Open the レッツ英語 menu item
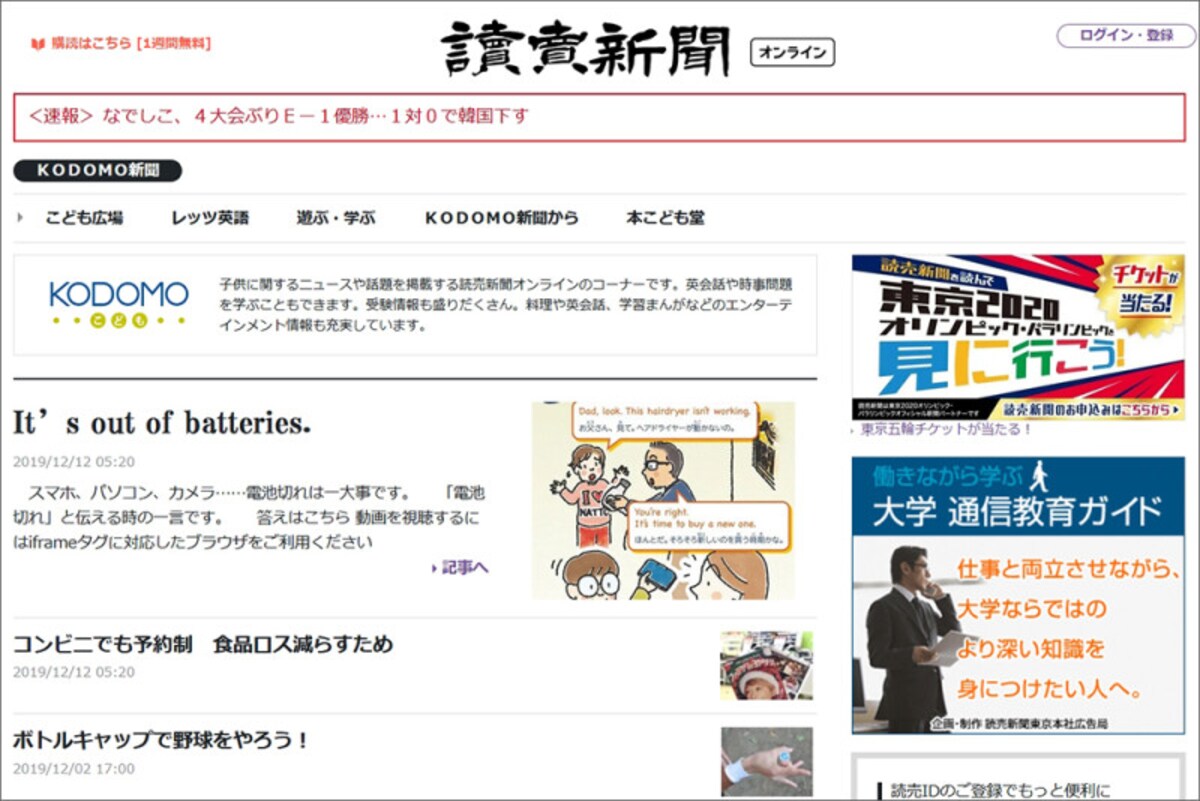Screen dimensions: 1200x801 coord(210,217)
